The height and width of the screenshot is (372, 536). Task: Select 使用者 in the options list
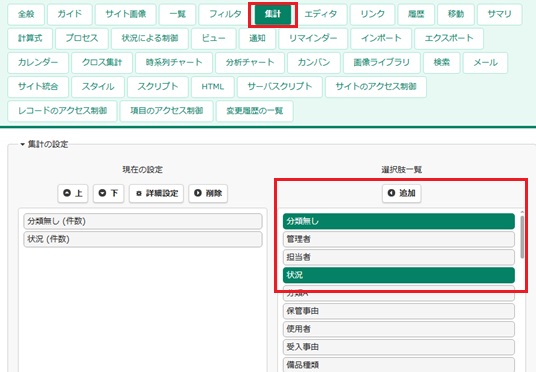tap(399, 329)
